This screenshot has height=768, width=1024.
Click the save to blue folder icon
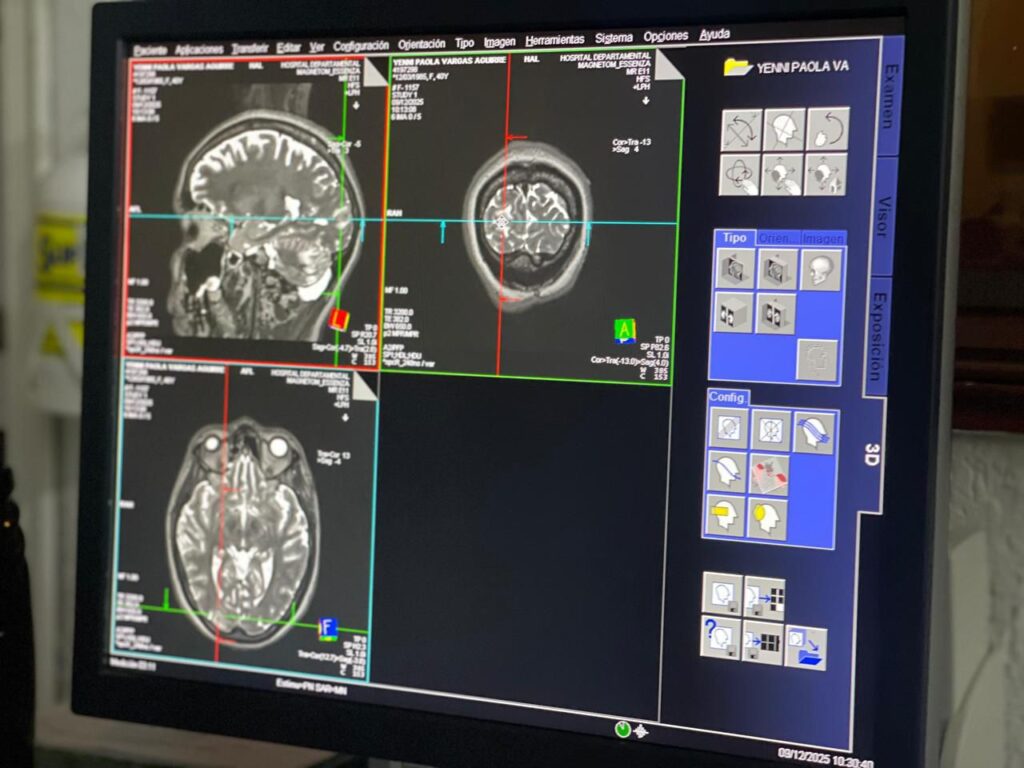click(x=806, y=647)
